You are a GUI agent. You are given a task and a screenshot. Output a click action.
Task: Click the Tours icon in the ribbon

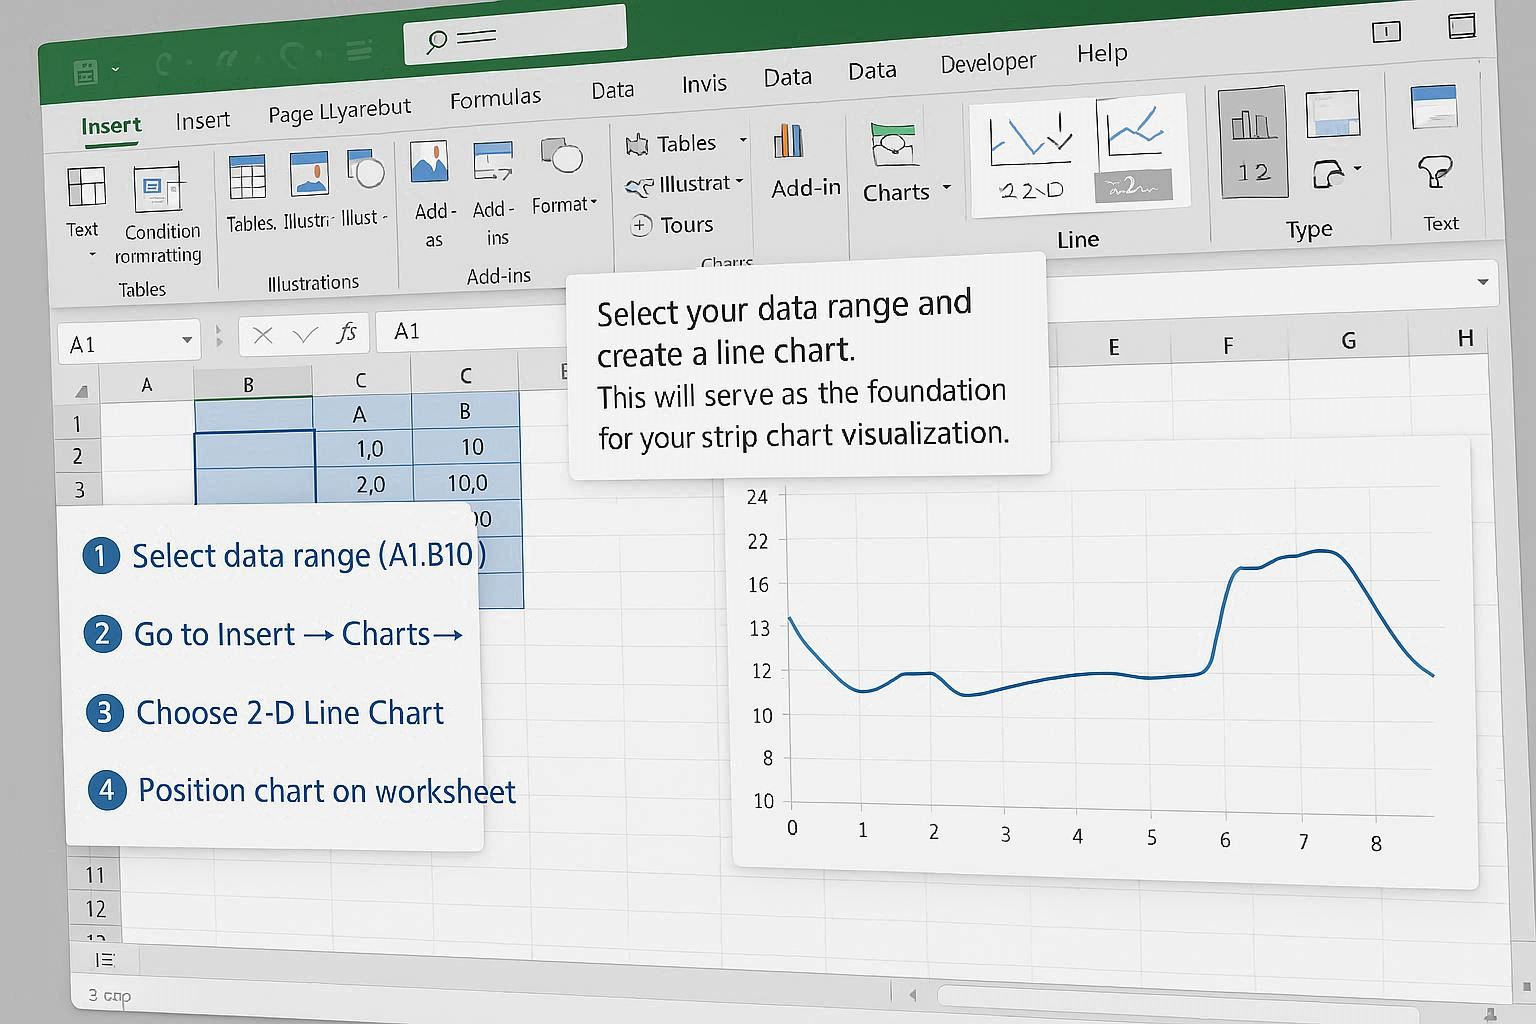tap(641, 226)
